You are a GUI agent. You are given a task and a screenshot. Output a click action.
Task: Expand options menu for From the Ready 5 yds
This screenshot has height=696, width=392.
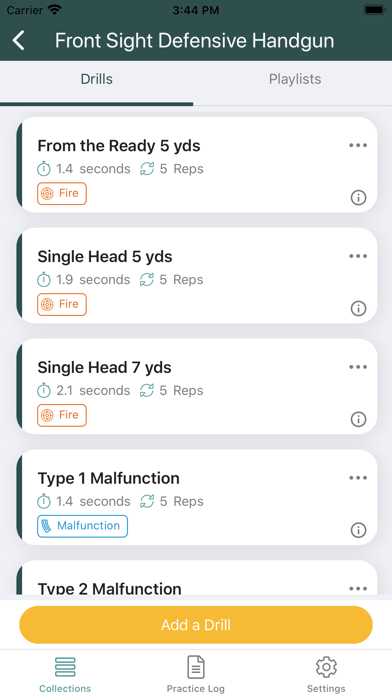[x=358, y=145]
